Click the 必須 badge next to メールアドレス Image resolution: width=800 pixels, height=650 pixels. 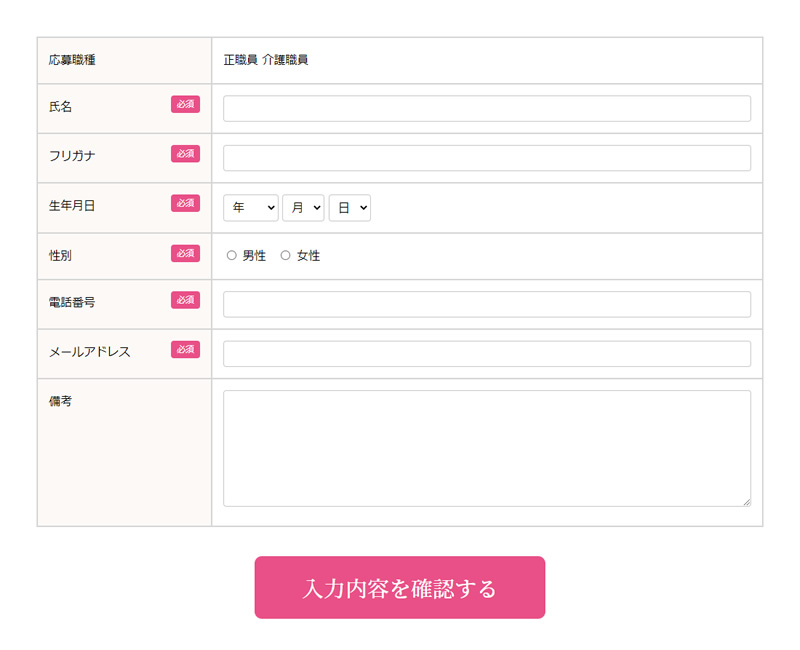click(185, 349)
